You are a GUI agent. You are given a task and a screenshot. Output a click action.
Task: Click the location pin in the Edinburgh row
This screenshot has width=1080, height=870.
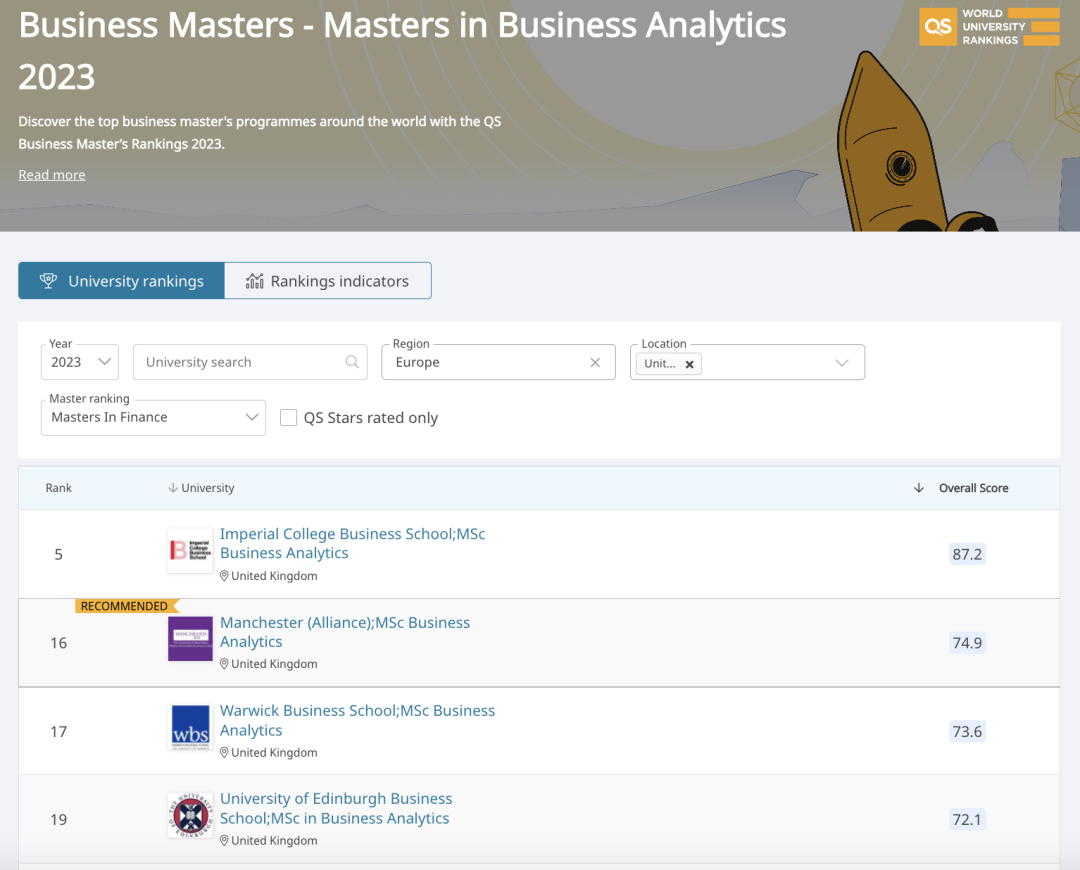pyautogui.click(x=224, y=841)
